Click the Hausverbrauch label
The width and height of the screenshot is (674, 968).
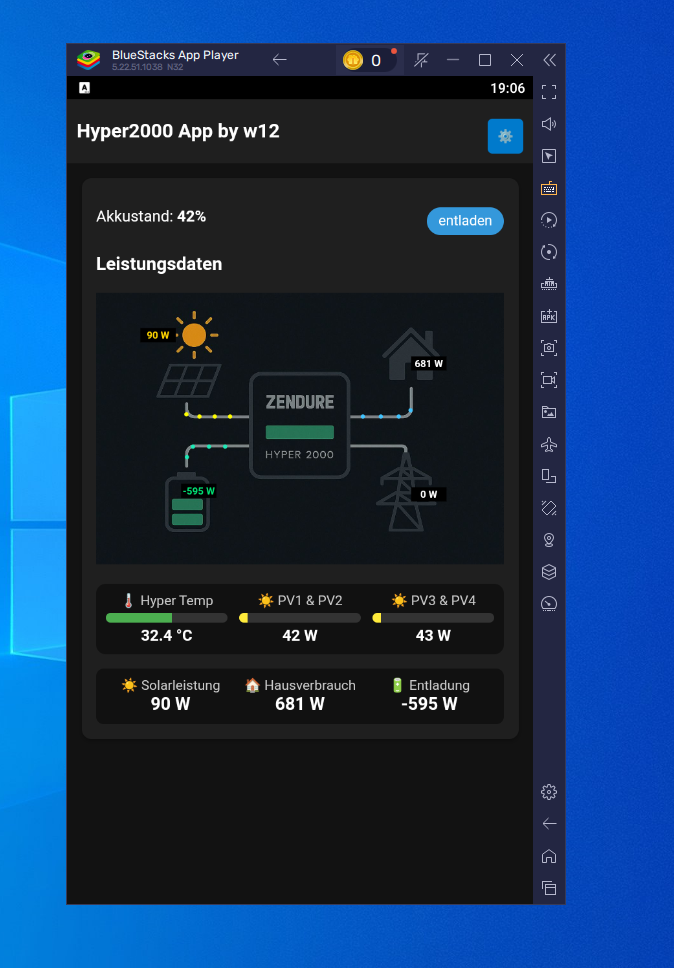[x=310, y=685]
